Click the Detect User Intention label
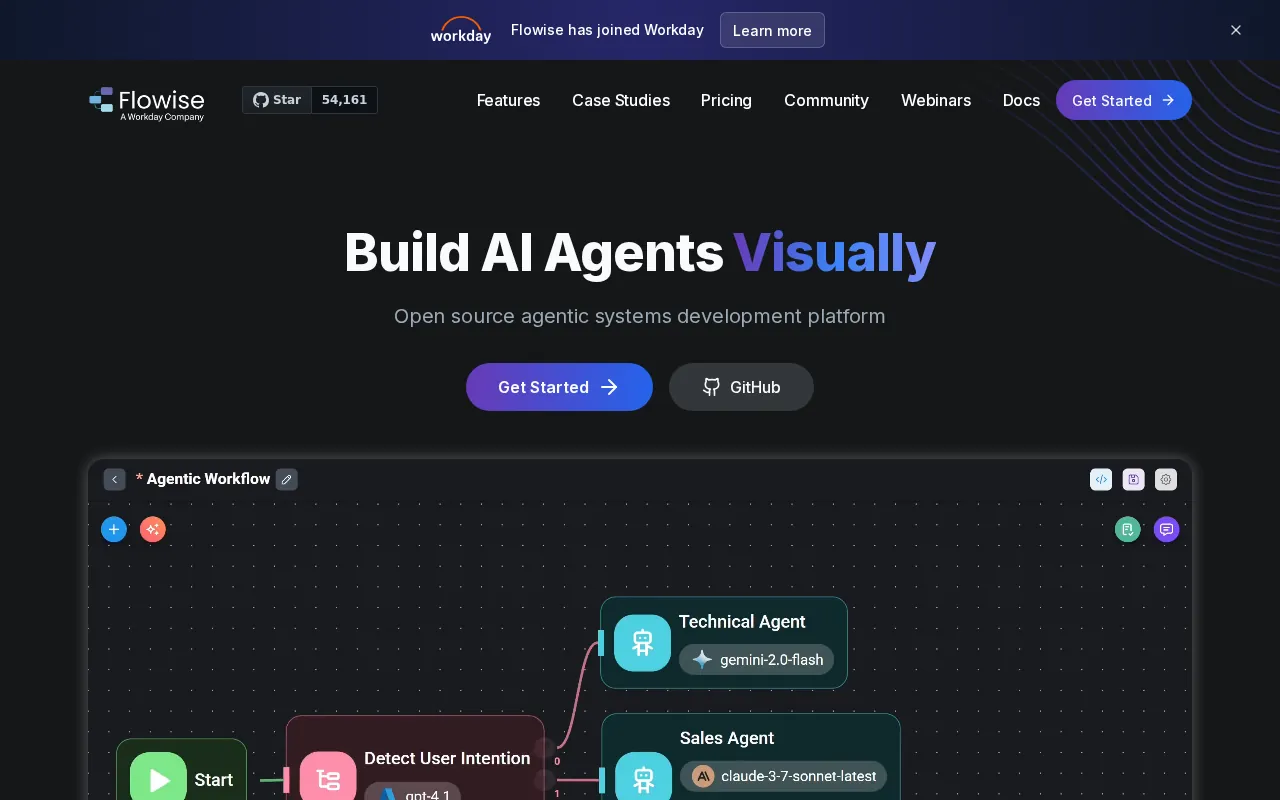Screen dimensions: 1280x800 pyautogui.click(x=447, y=758)
